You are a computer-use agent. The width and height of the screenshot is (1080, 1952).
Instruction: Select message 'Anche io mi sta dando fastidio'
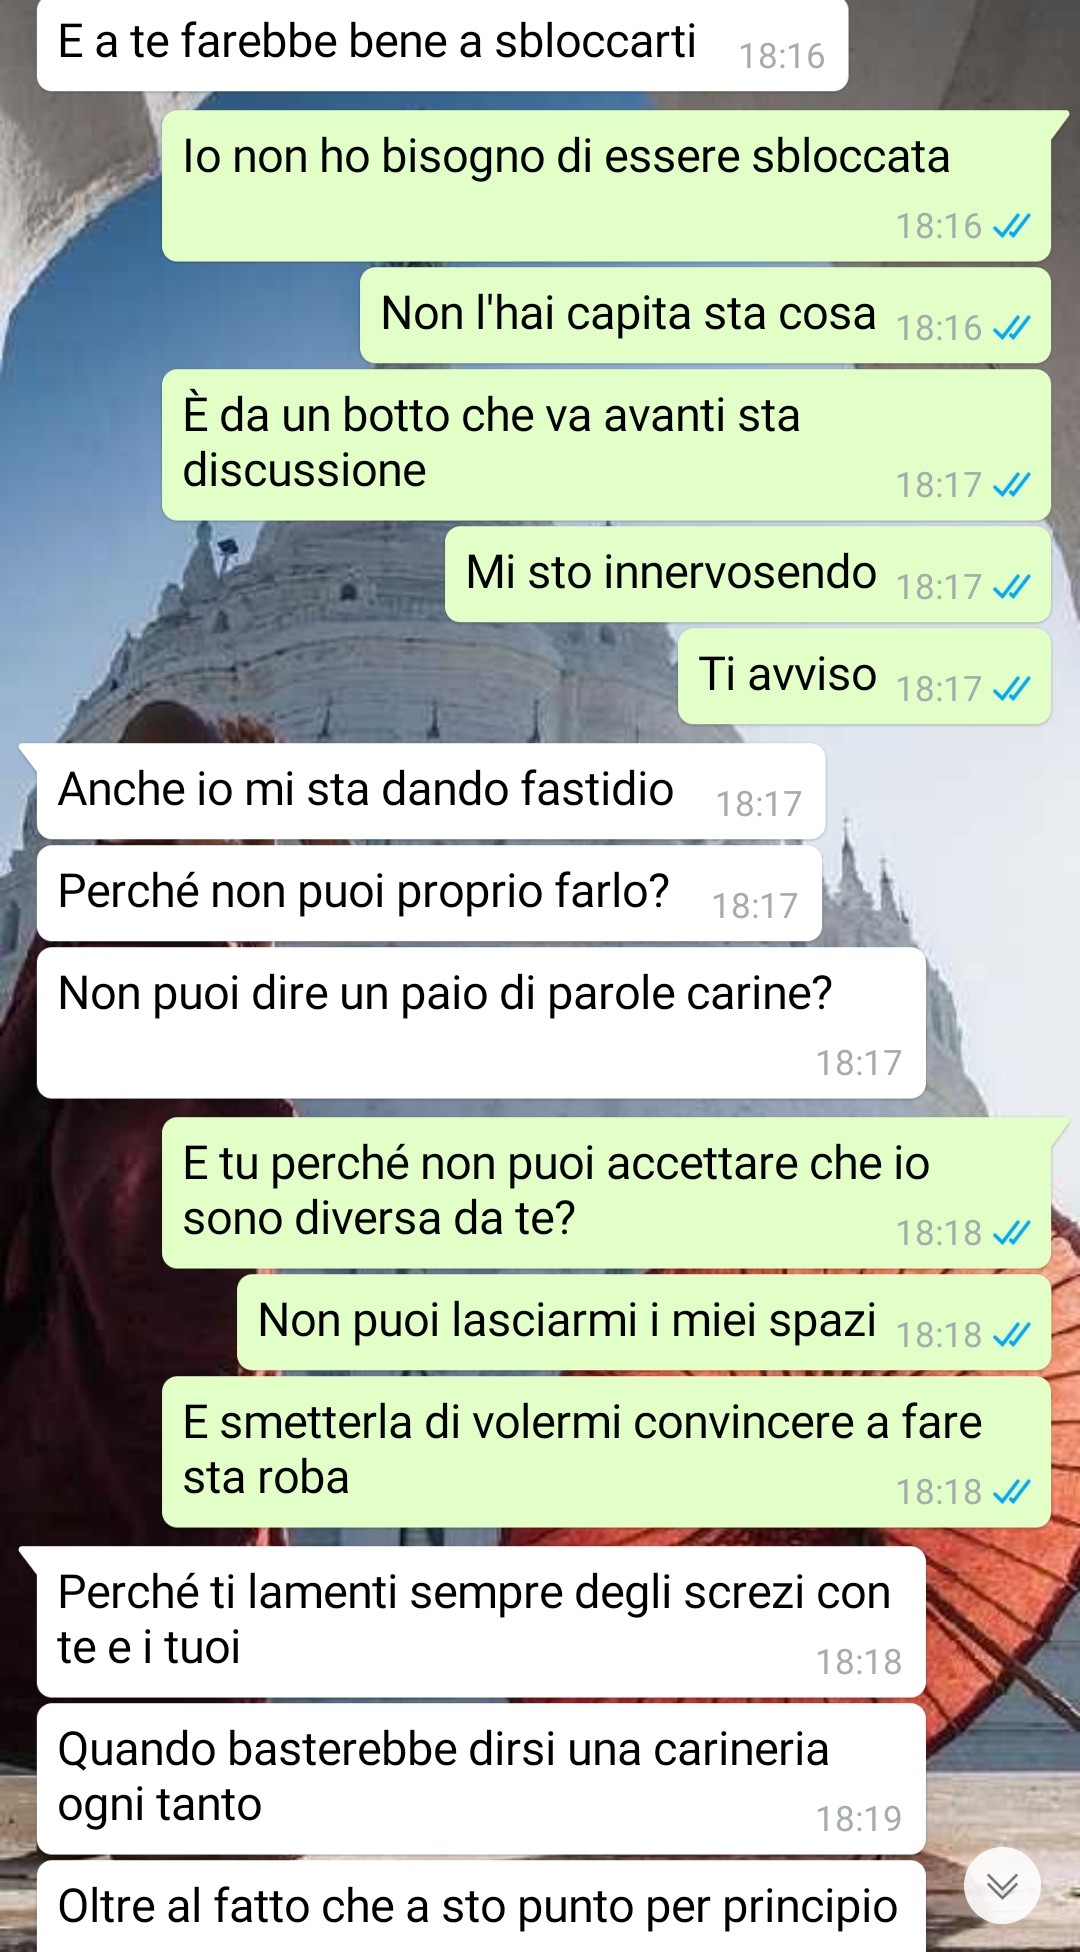tap(431, 791)
